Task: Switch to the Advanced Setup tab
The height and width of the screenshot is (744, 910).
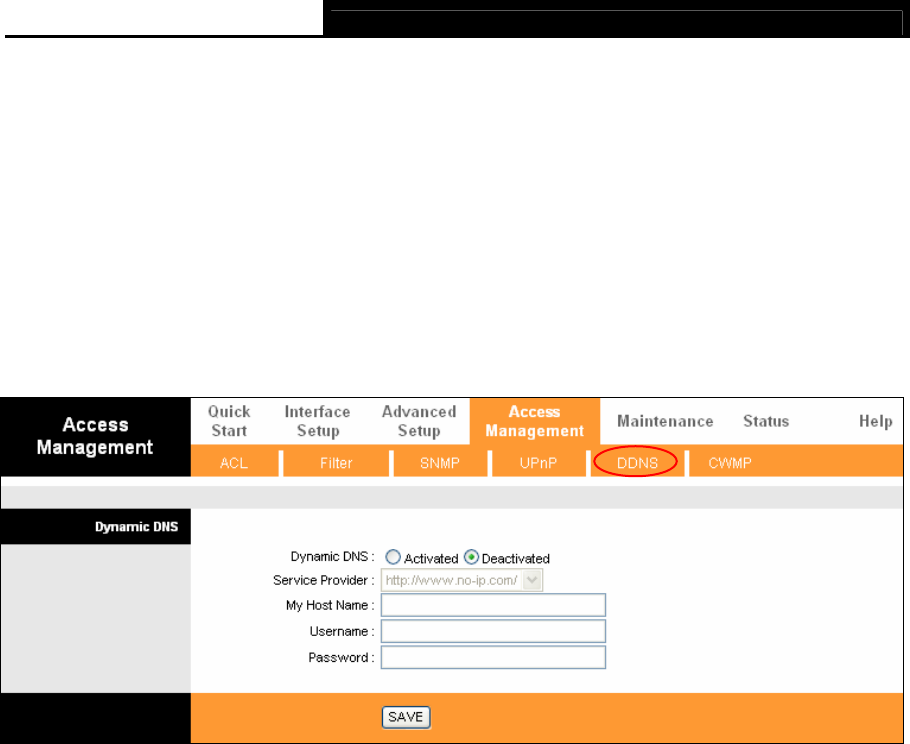Action: [x=419, y=421]
